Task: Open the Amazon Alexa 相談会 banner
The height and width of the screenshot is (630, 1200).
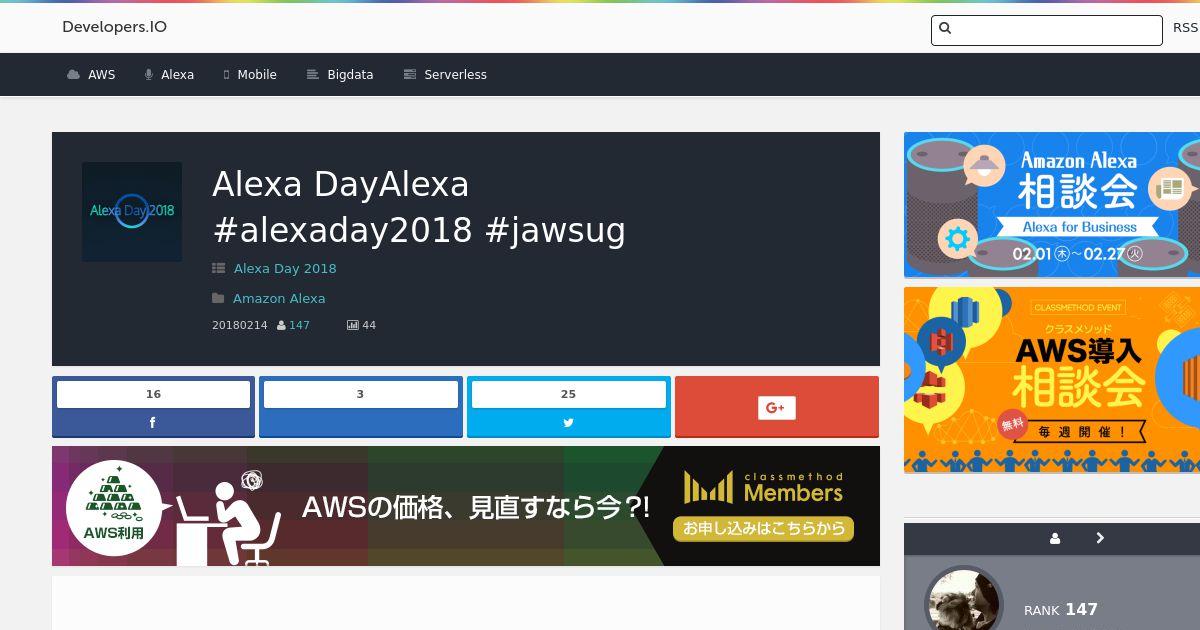Action: (1052, 205)
